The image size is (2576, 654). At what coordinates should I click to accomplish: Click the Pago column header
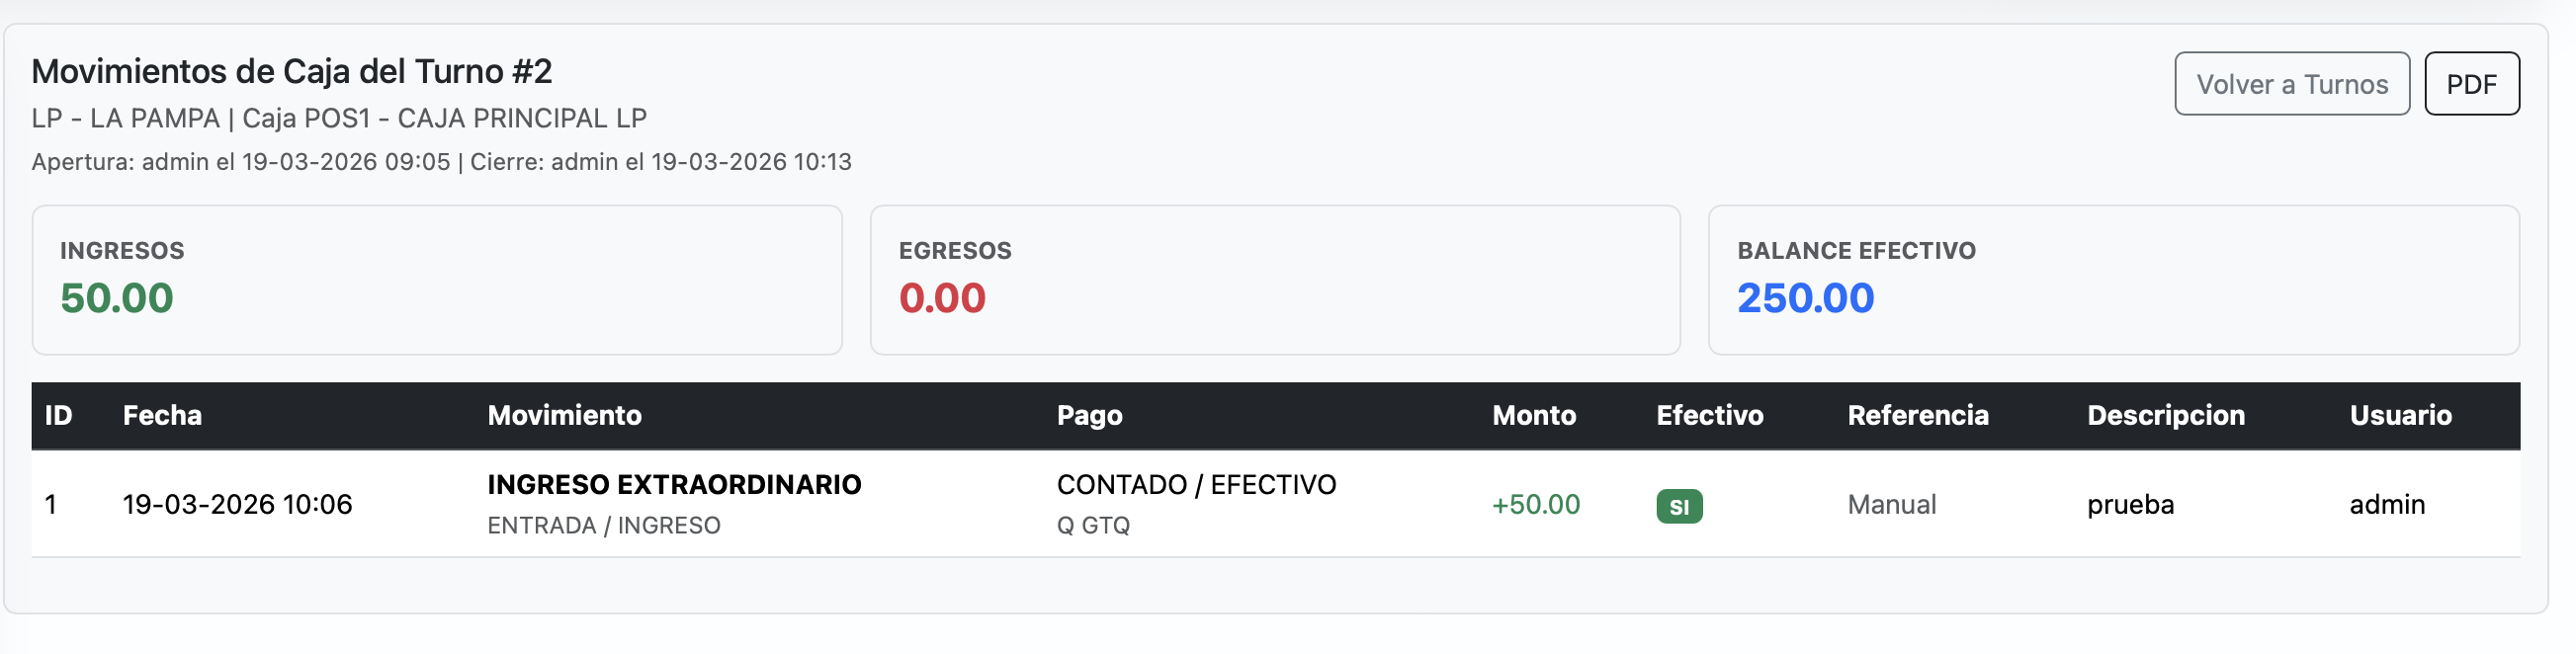click(1090, 414)
